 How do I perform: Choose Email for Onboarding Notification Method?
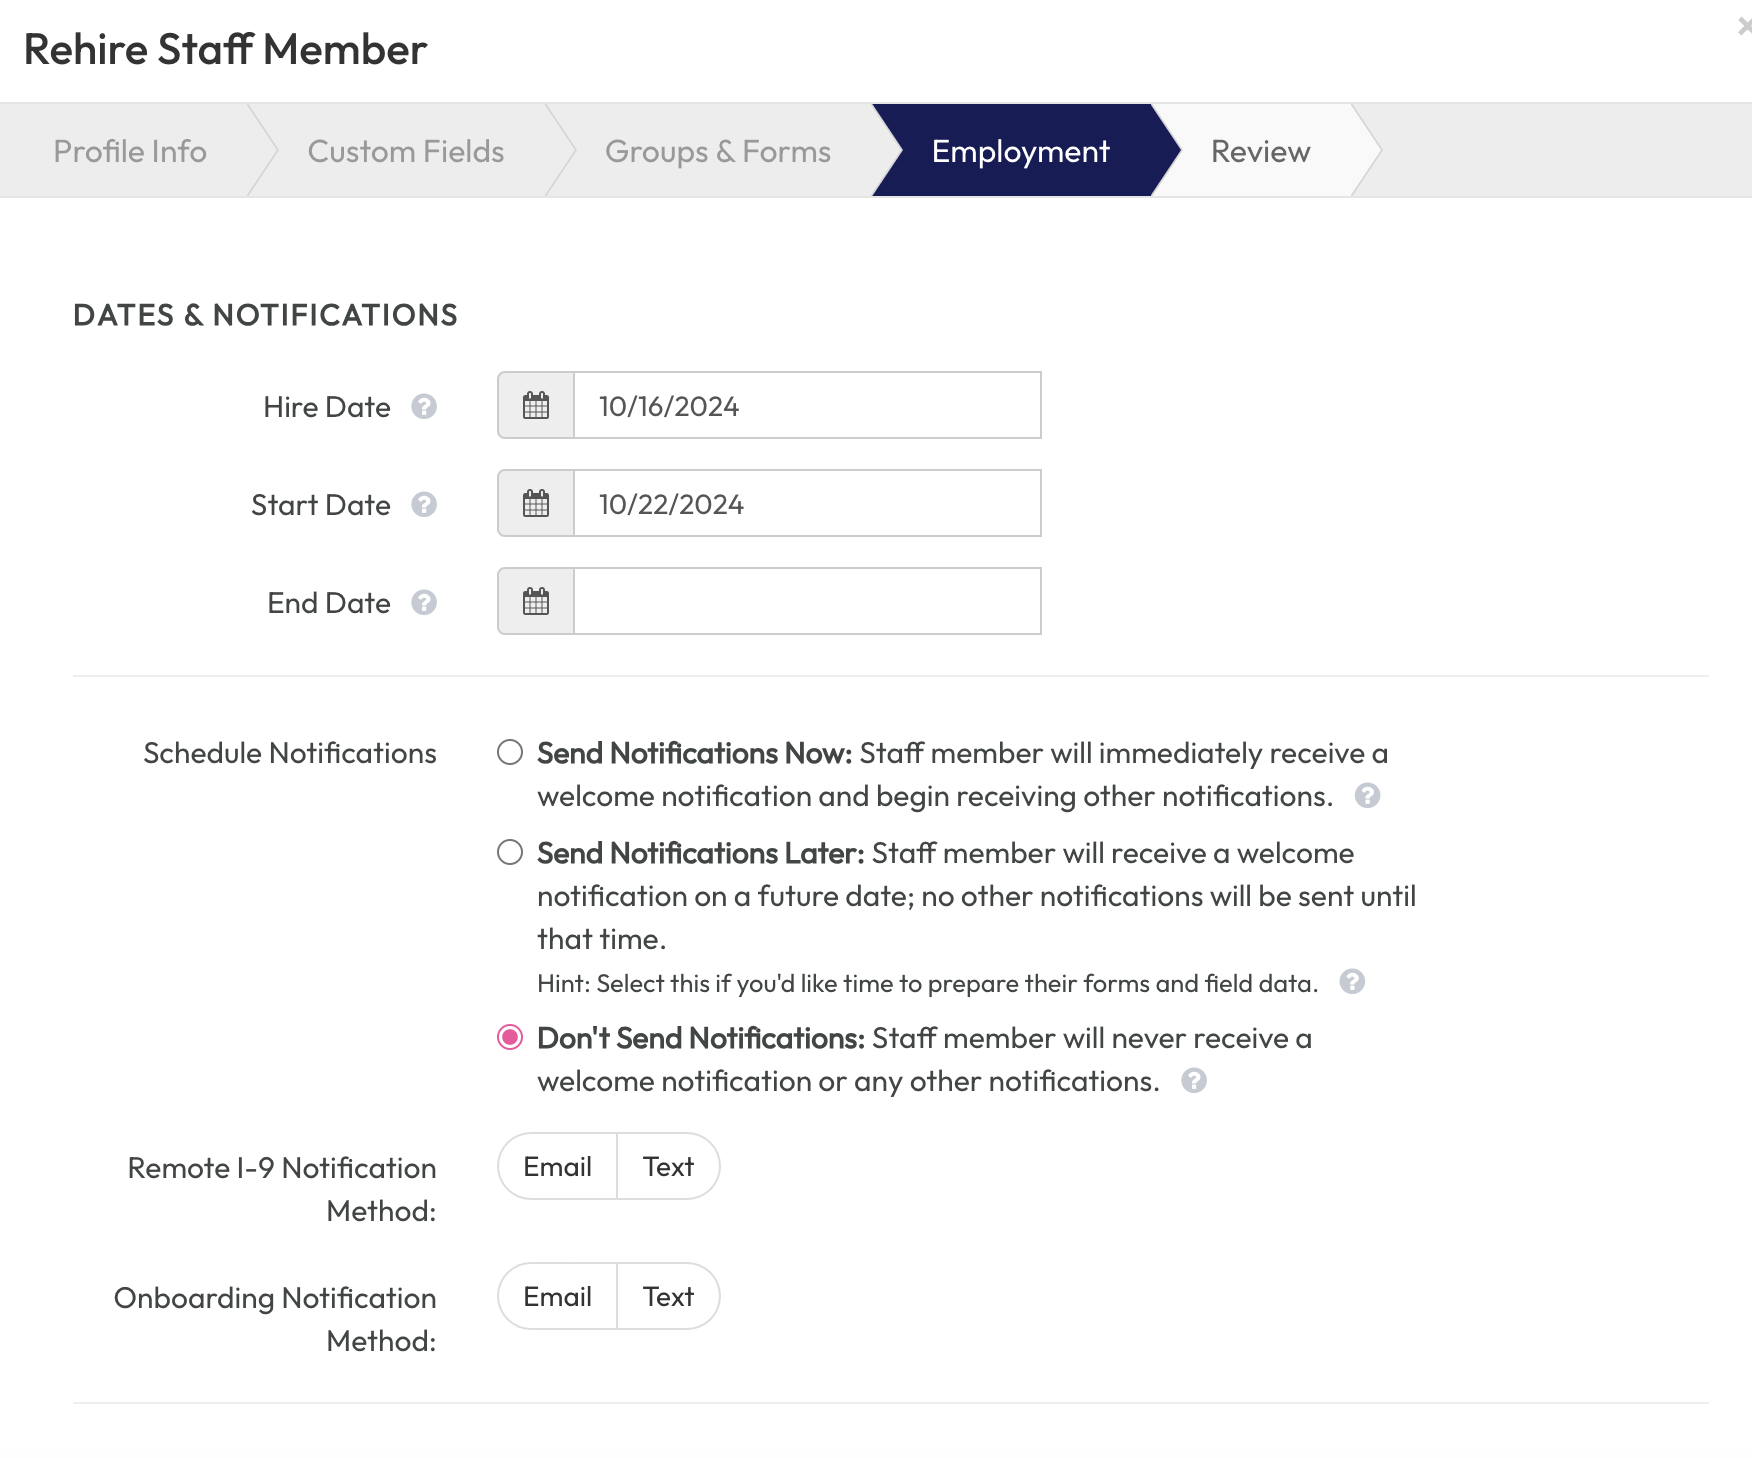(x=557, y=1296)
